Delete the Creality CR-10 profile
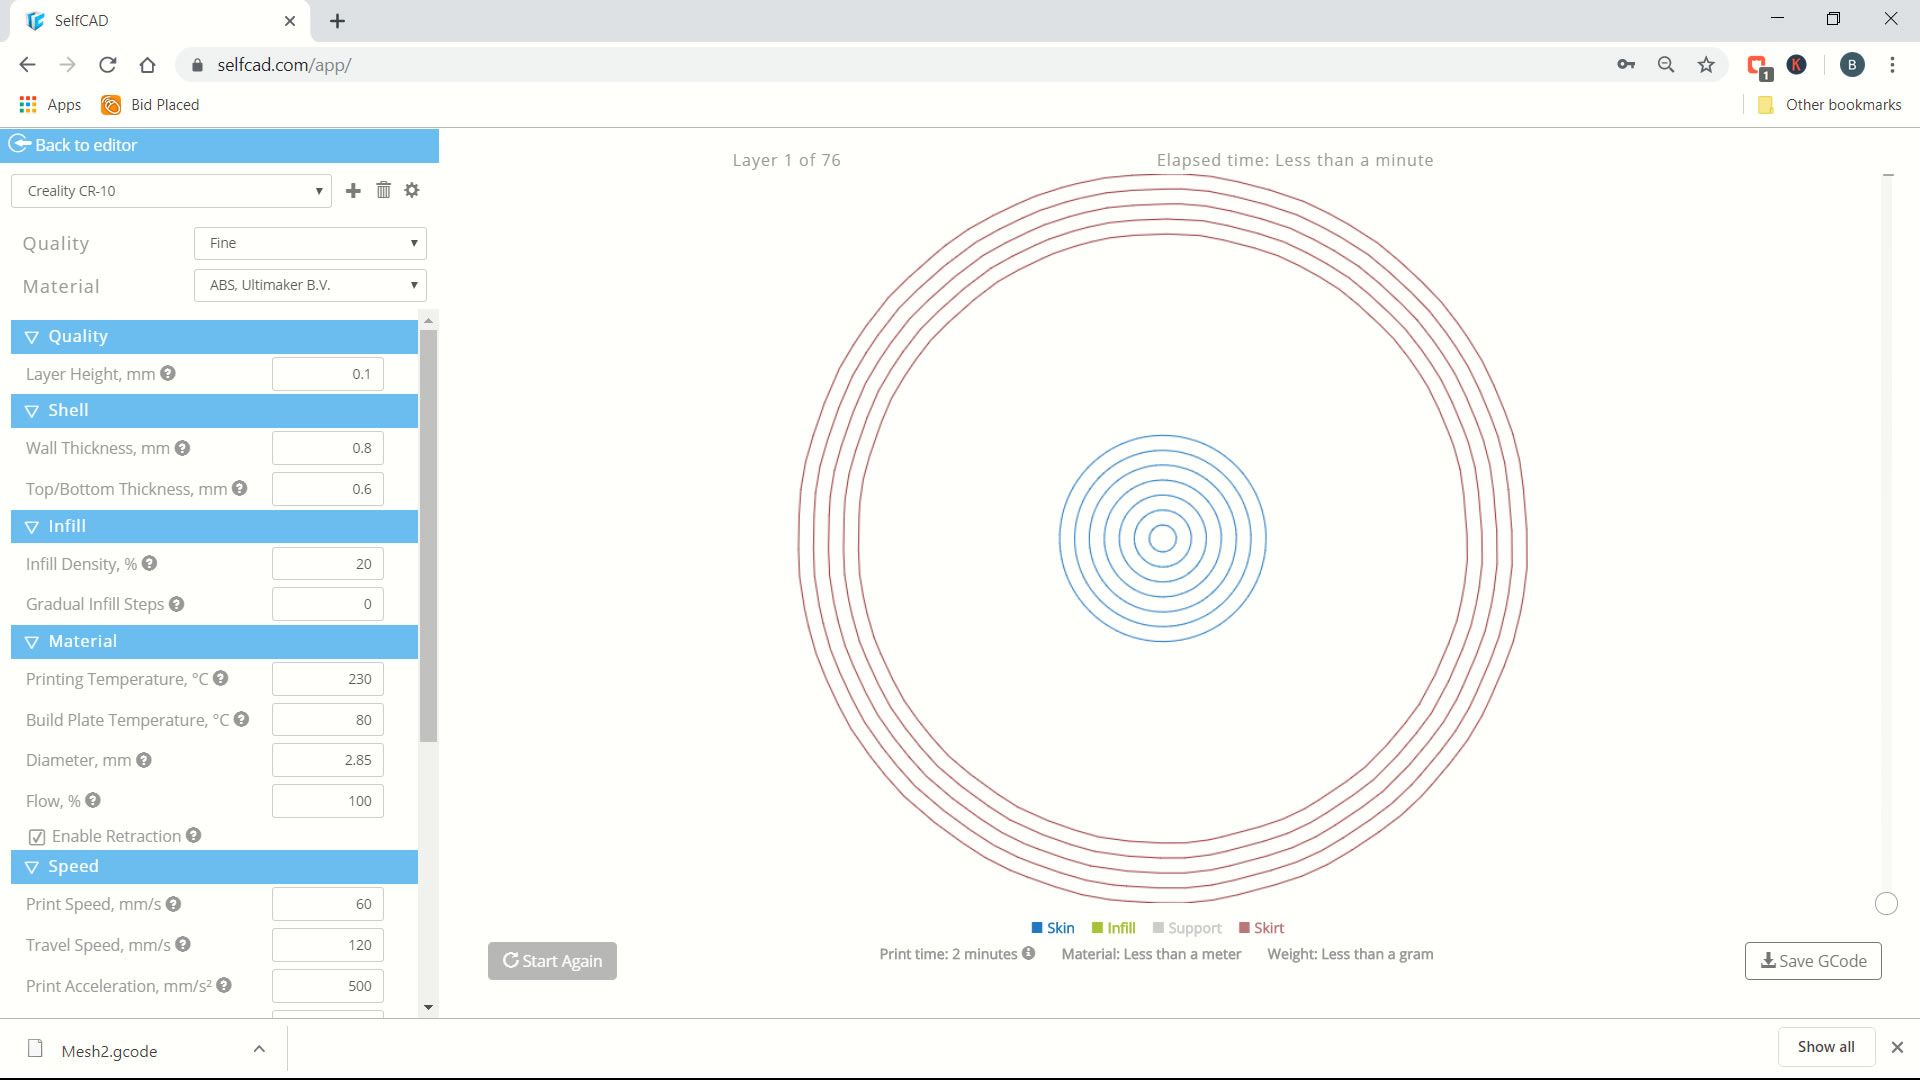The height and width of the screenshot is (1080, 1920). point(383,190)
